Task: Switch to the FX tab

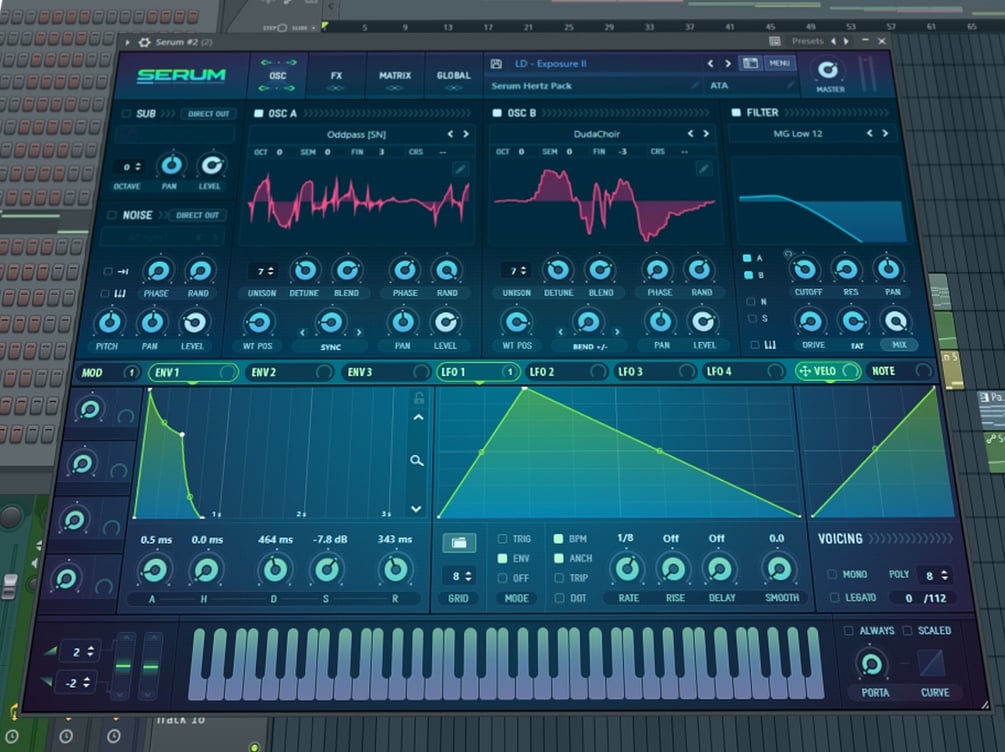Action: coord(336,76)
